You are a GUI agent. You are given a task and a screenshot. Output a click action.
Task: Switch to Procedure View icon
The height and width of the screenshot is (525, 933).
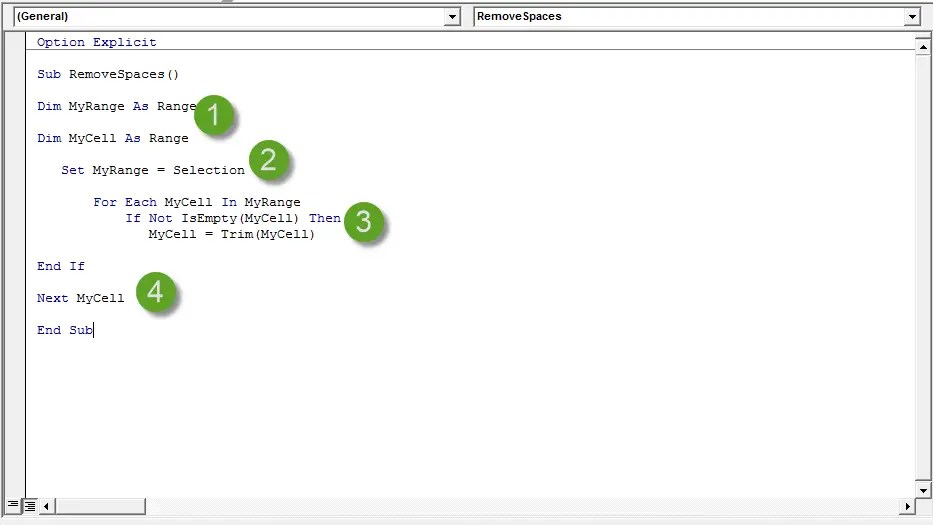(x=13, y=506)
